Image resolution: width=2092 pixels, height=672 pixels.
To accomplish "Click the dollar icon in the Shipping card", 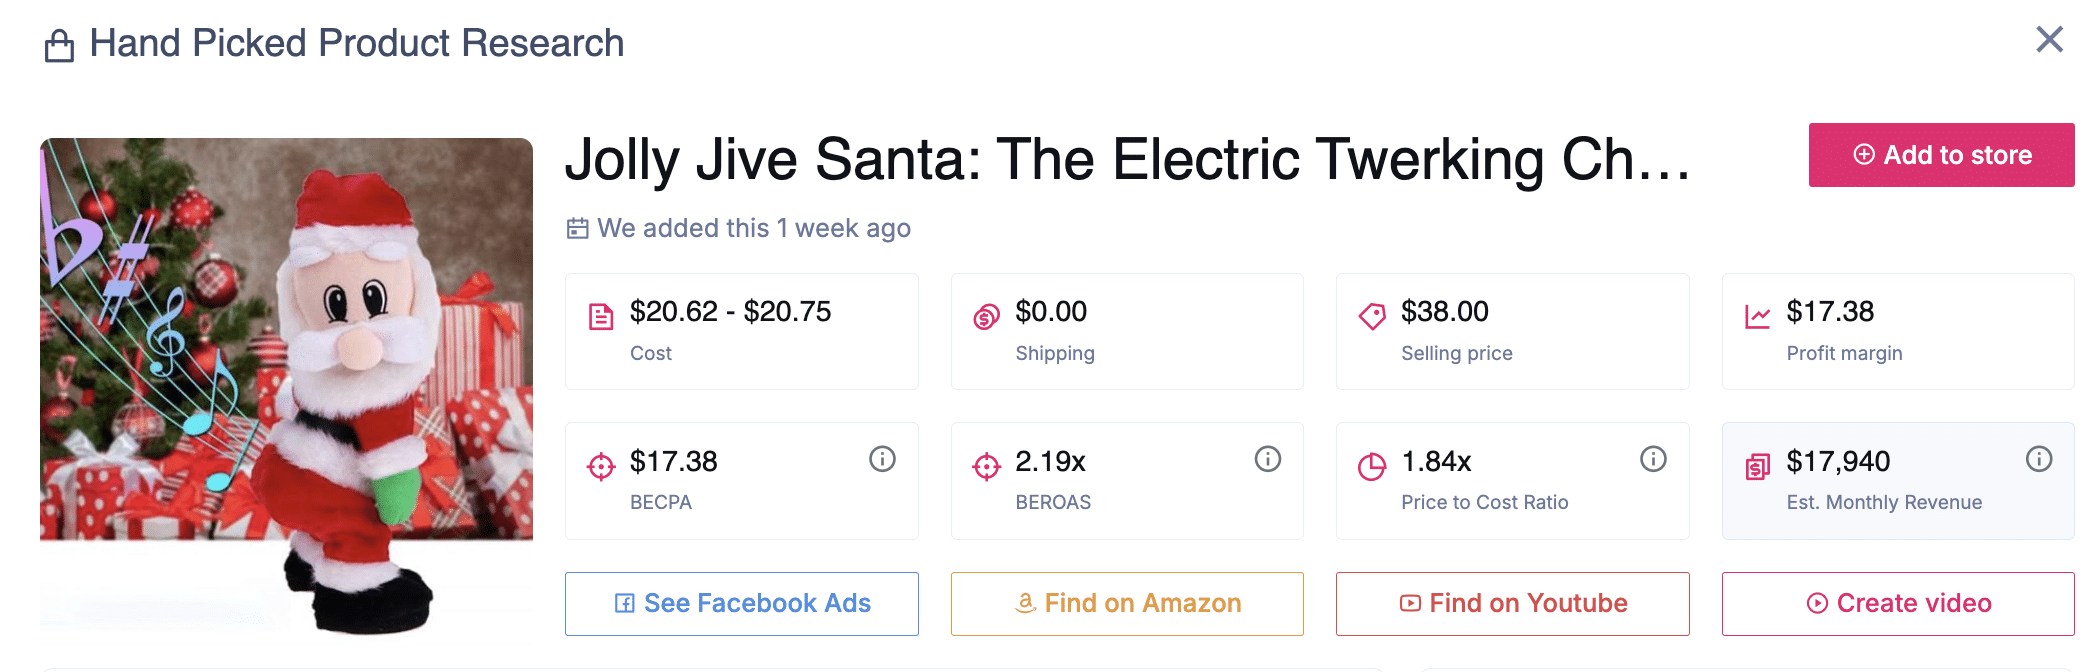I will coord(985,313).
